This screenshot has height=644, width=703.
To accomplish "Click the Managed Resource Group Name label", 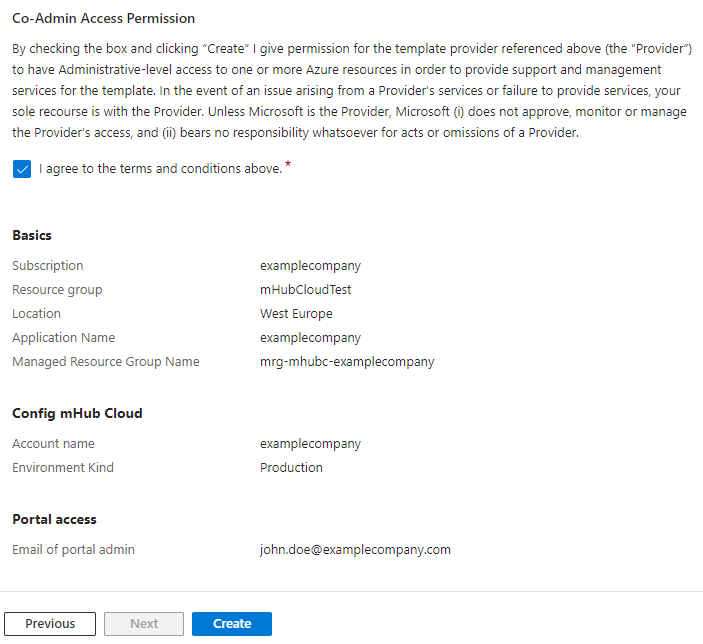I will (106, 362).
